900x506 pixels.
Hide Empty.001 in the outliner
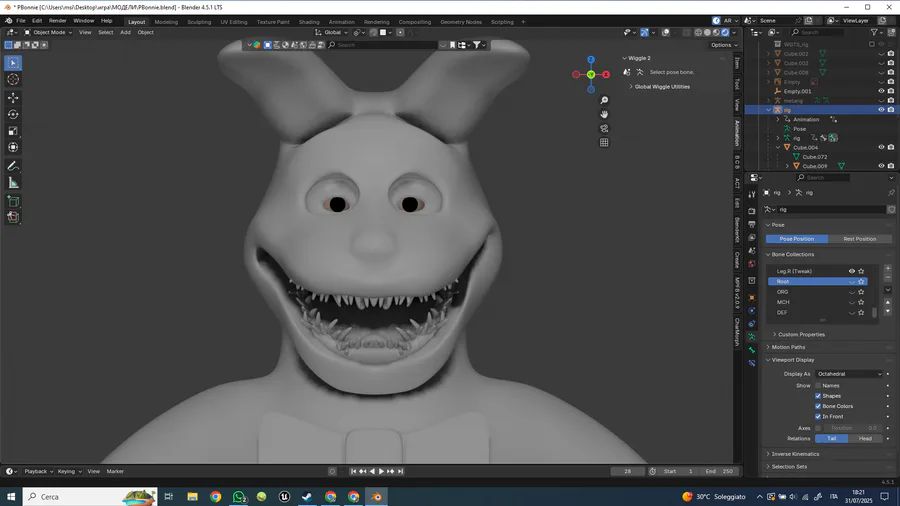click(881, 91)
